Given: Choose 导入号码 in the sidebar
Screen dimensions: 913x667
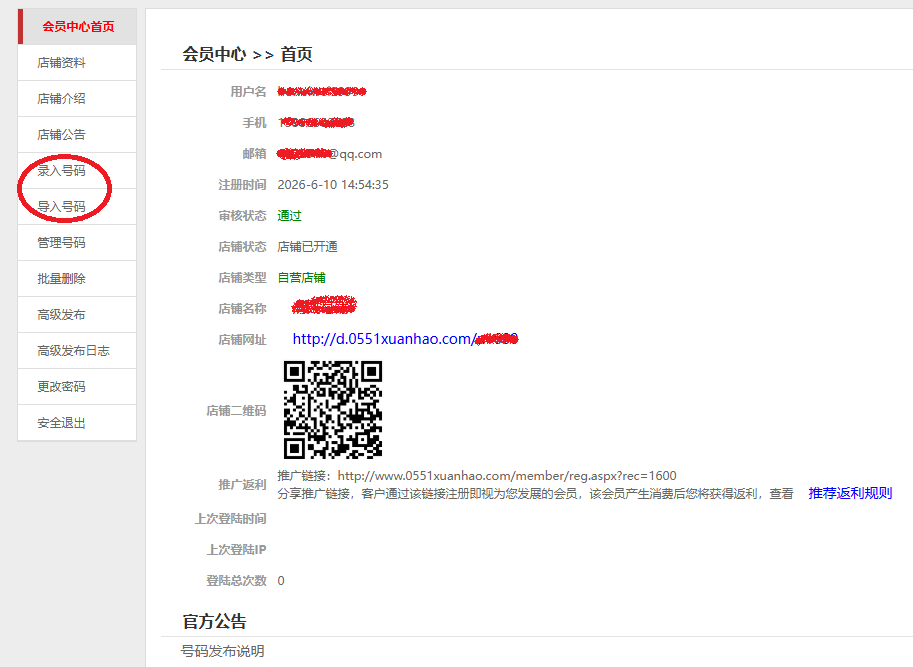Looking at the screenshot, I should click(x=77, y=207).
